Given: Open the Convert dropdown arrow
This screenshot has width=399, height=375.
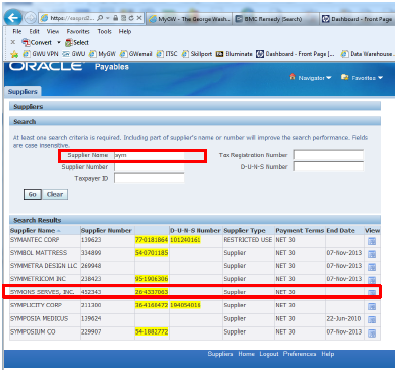Looking at the screenshot, I should click(x=59, y=43).
